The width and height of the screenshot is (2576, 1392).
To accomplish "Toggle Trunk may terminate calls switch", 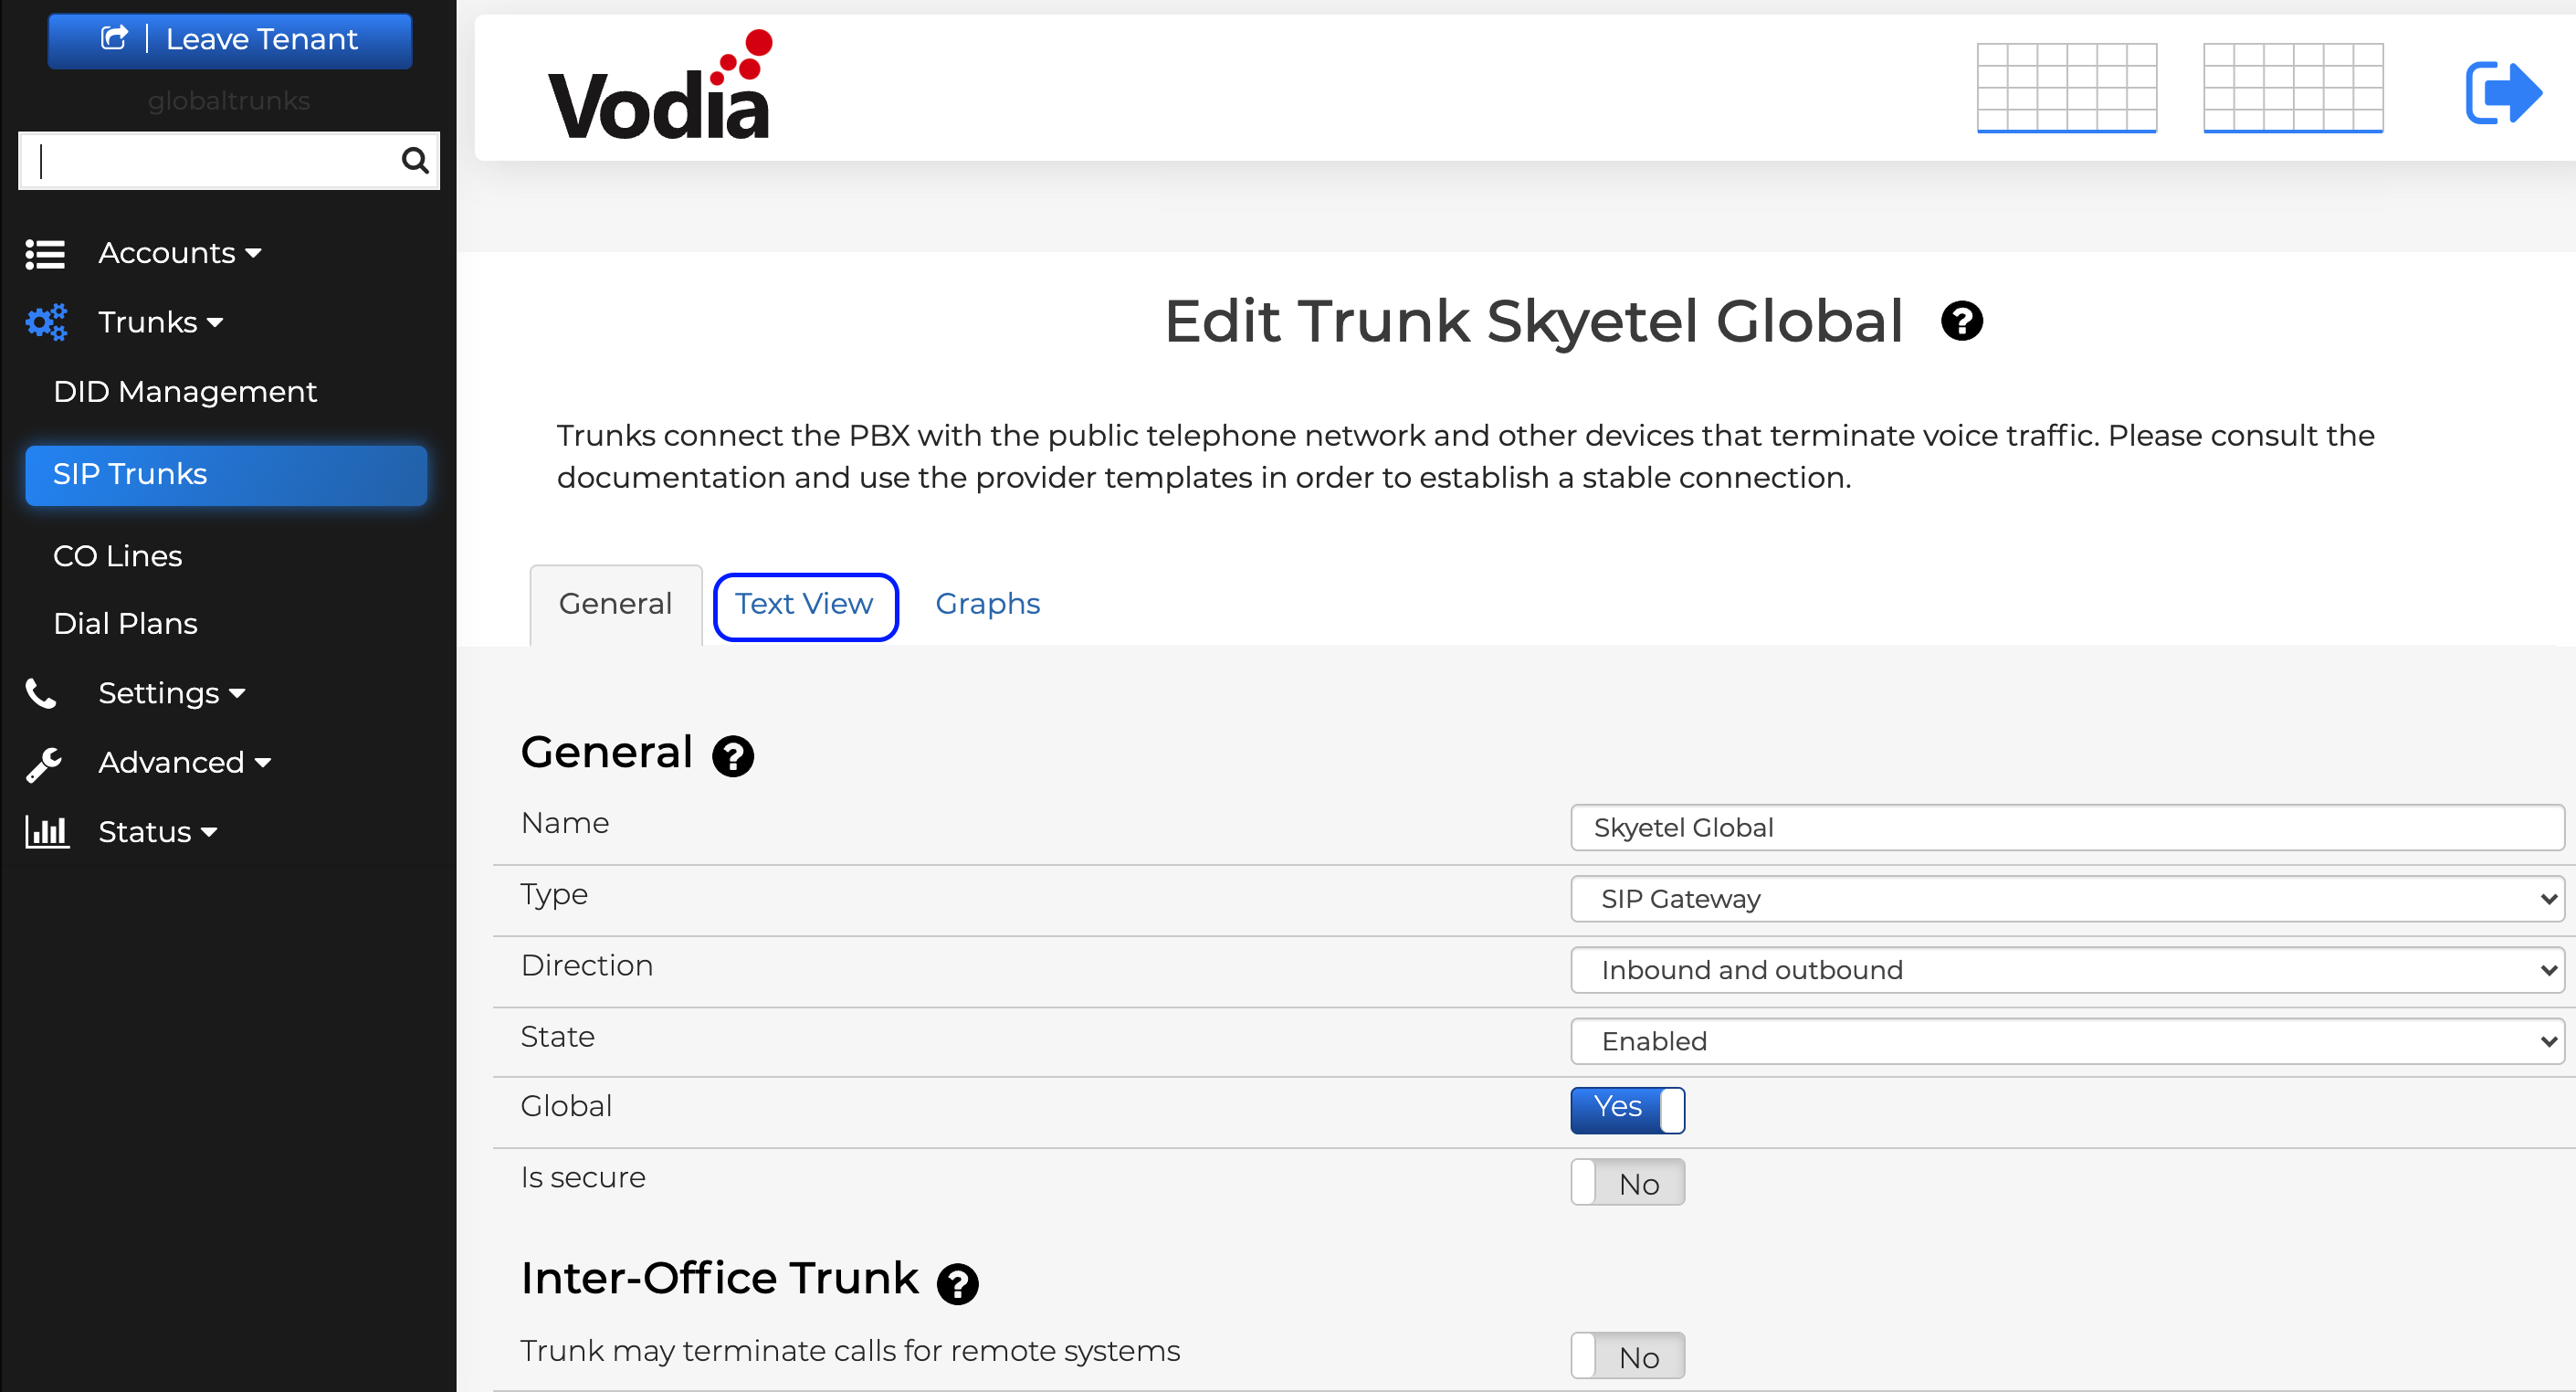I will pos(1627,1356).
